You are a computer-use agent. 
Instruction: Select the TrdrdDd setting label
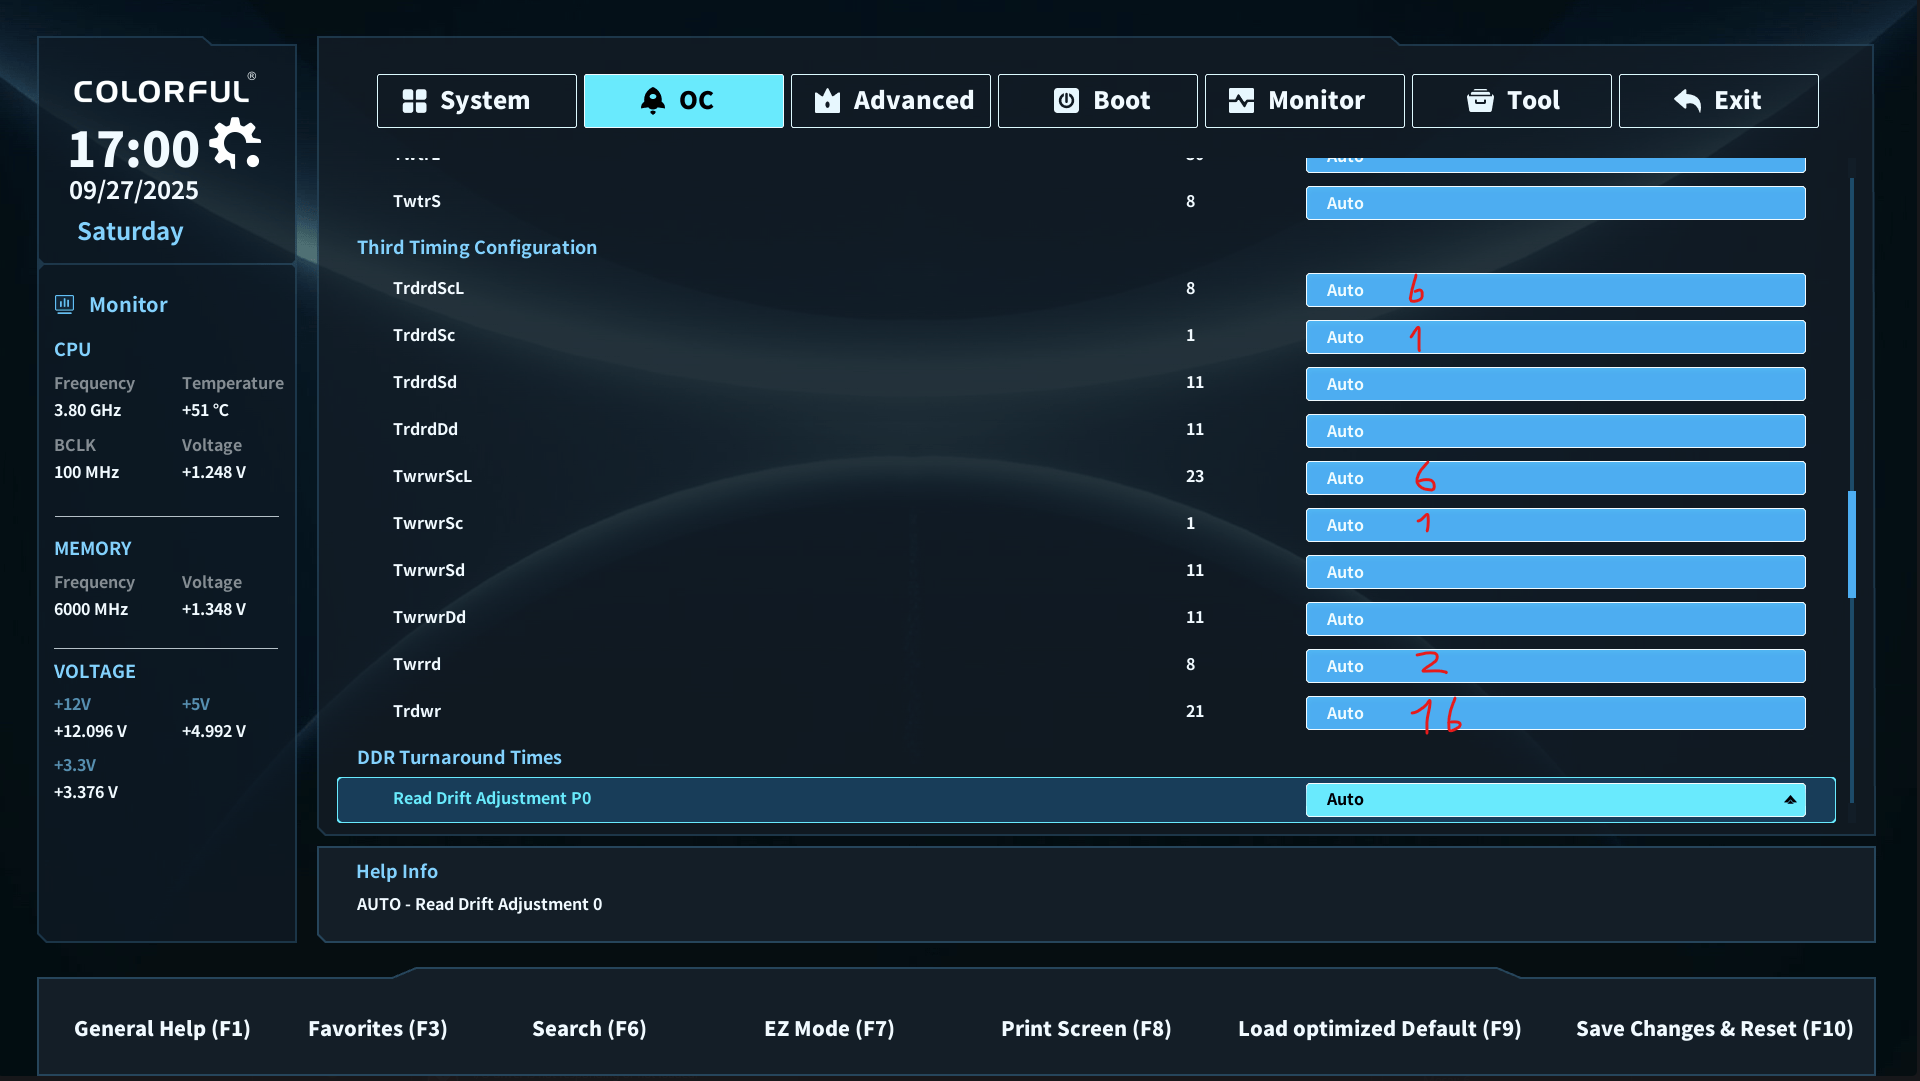(425, 429)
